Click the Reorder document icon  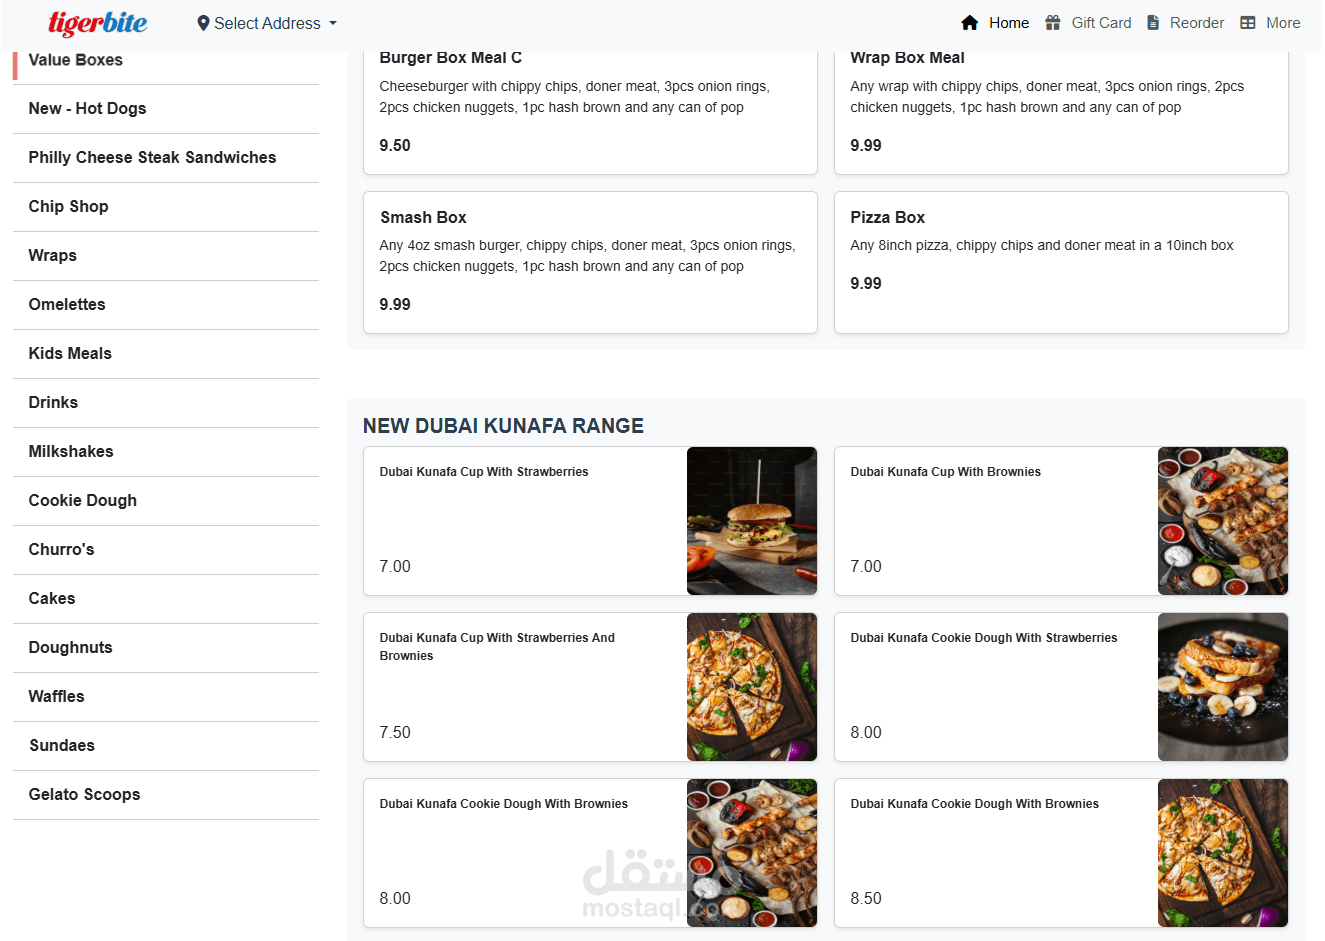1153,23
